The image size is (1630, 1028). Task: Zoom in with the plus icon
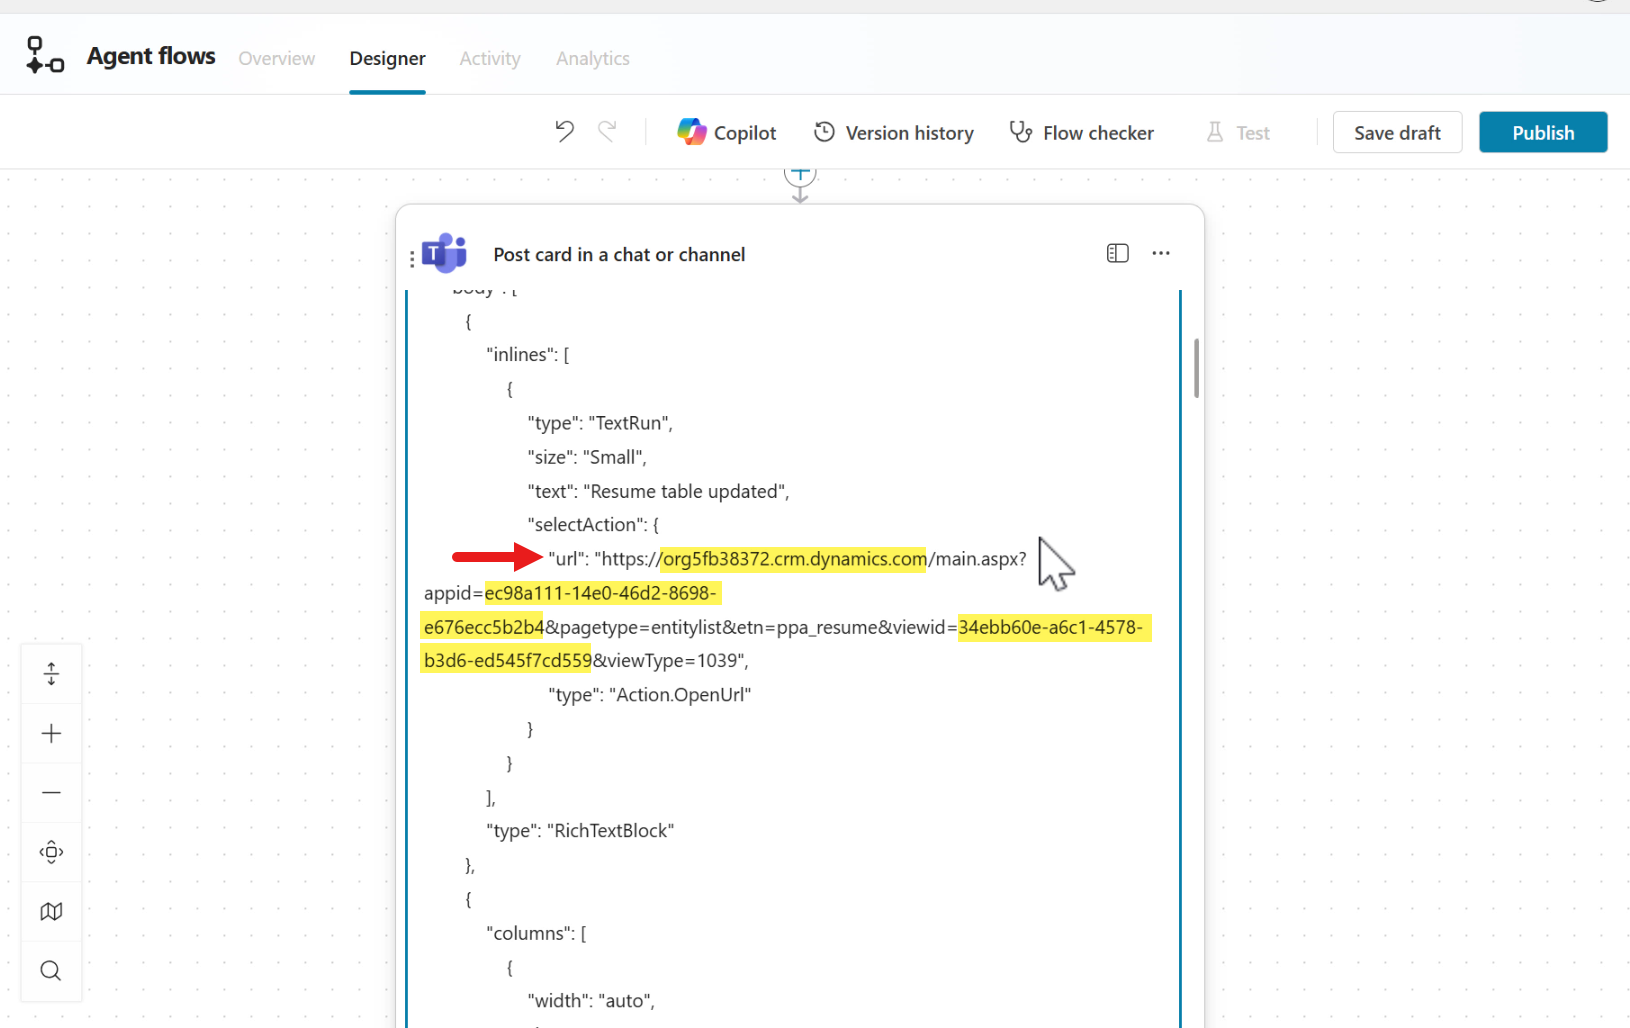point(52,734)
